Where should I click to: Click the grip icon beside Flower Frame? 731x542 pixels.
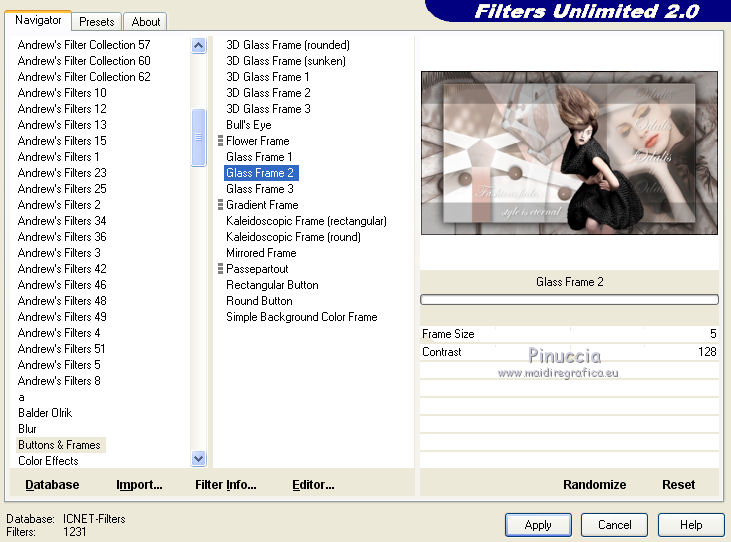coord(221,141)
